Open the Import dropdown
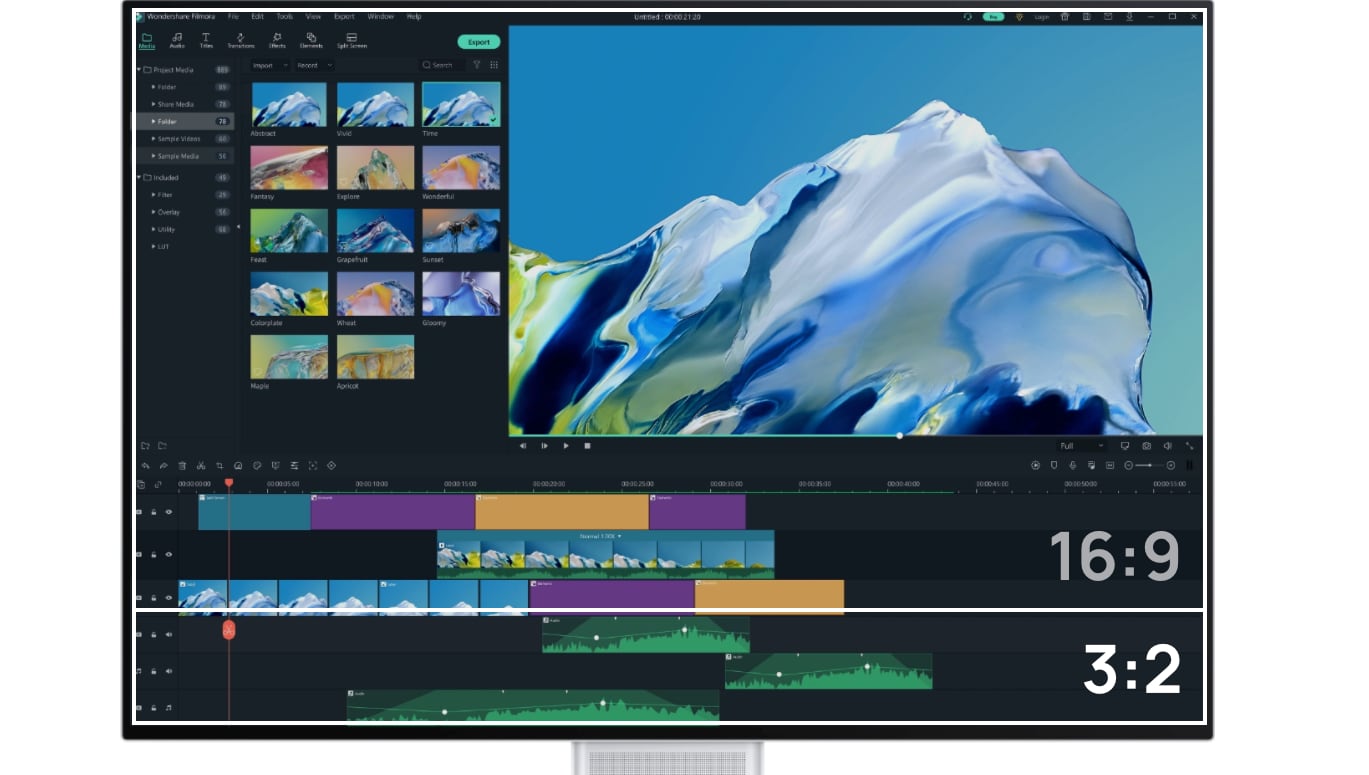This screenshot has width=1369, height=775. click(270, 65)
